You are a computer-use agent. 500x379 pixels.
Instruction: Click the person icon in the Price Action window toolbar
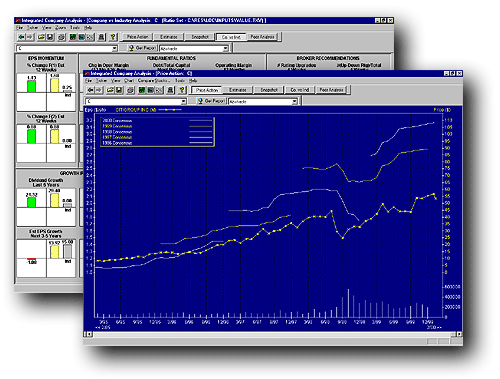(171, 90)
